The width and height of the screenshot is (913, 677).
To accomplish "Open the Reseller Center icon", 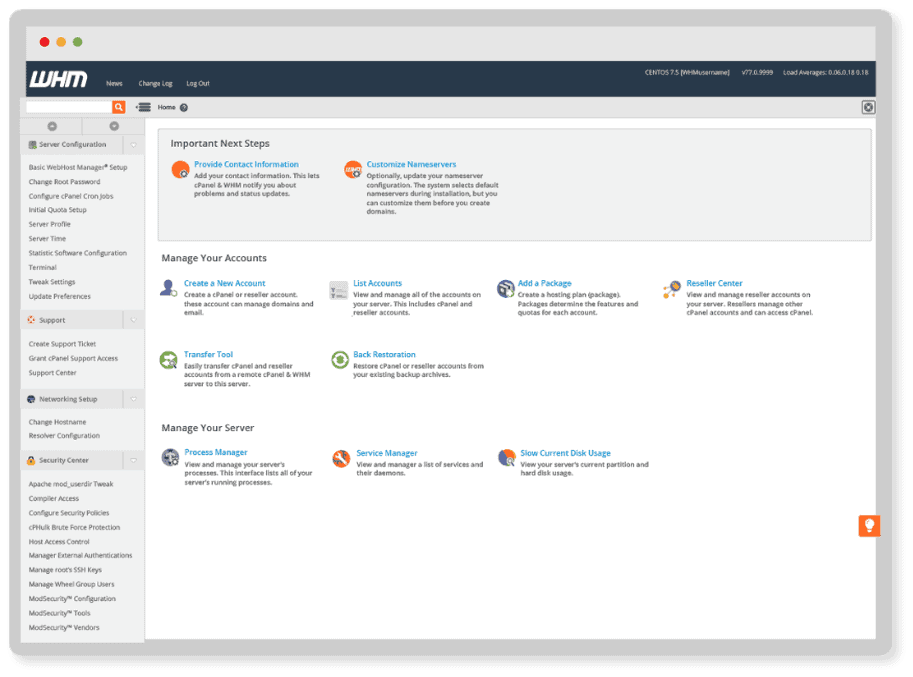I will coord(672,289).
